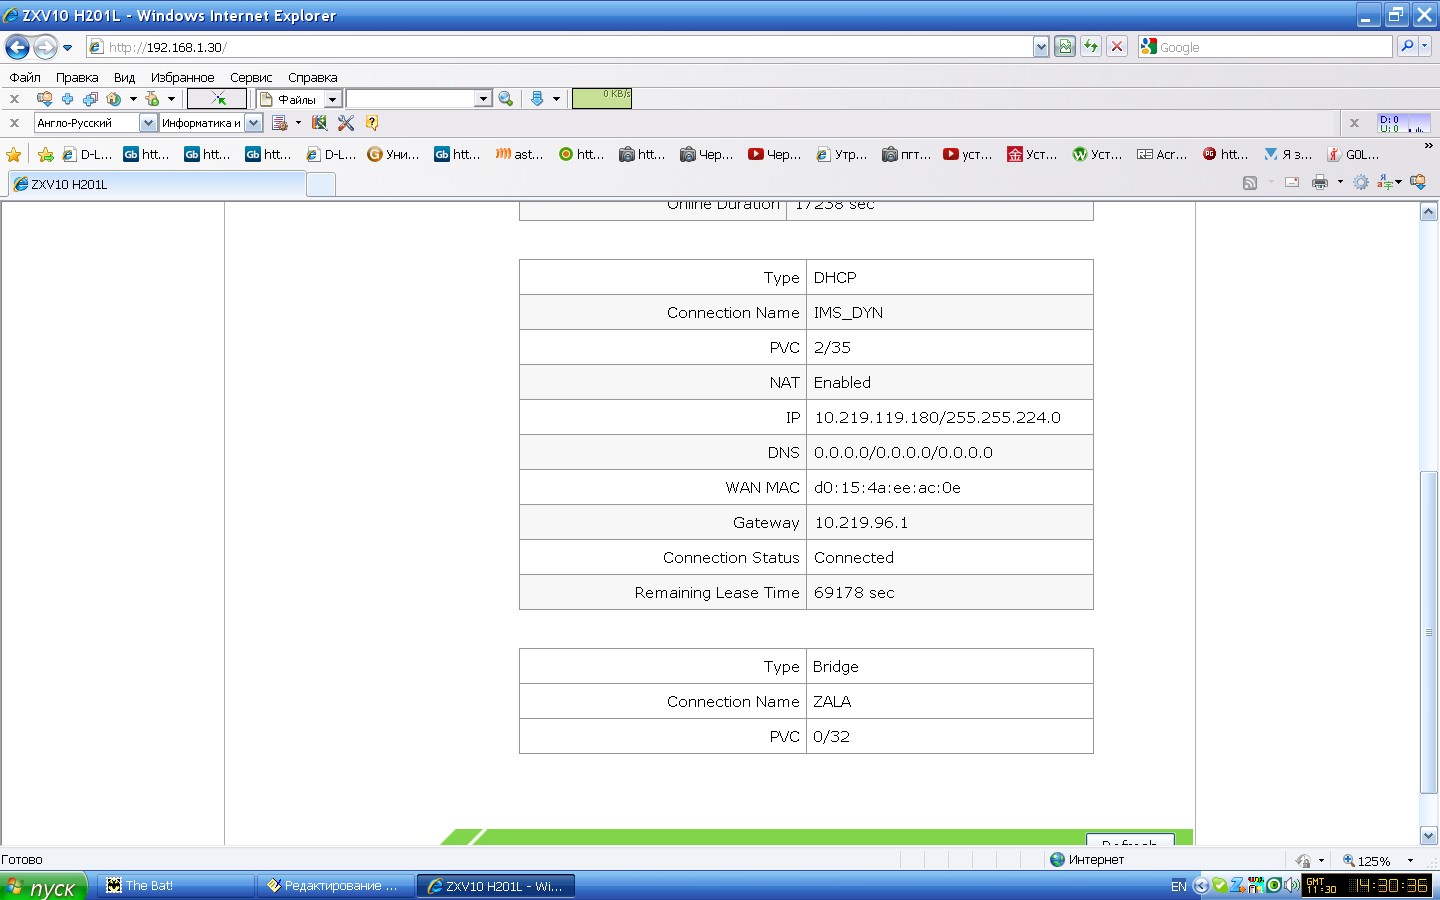
Task: Click the crossed wrench tools icon
Action: pos(346,123)
